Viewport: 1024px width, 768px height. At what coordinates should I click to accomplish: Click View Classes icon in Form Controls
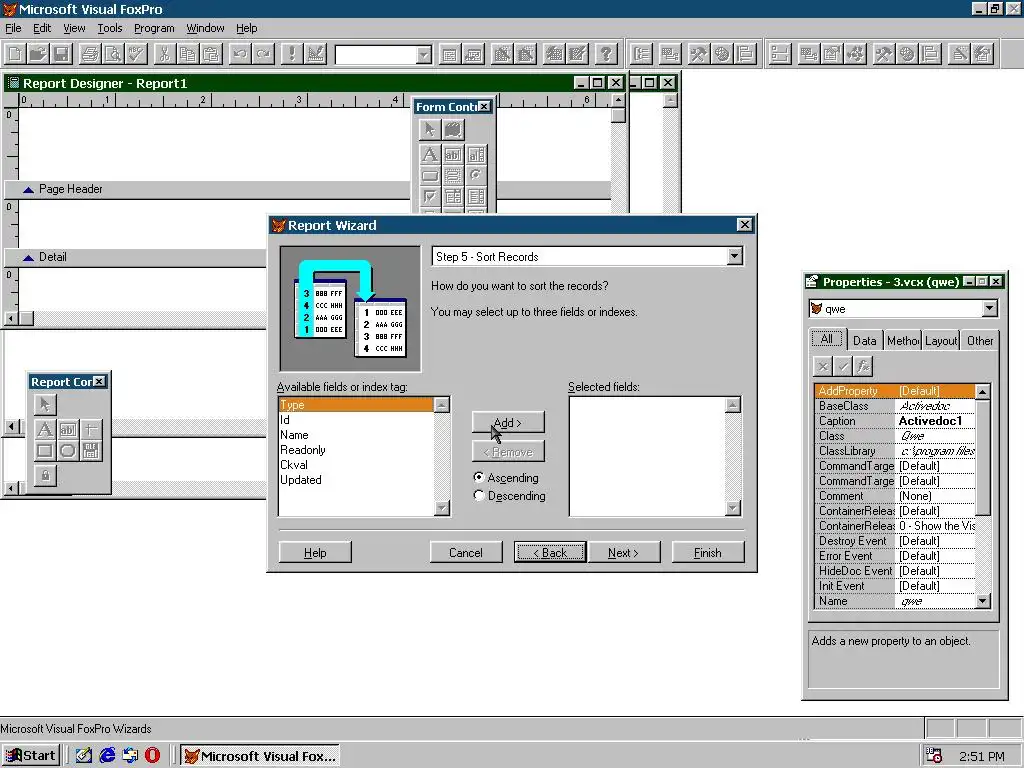(453, 129)
